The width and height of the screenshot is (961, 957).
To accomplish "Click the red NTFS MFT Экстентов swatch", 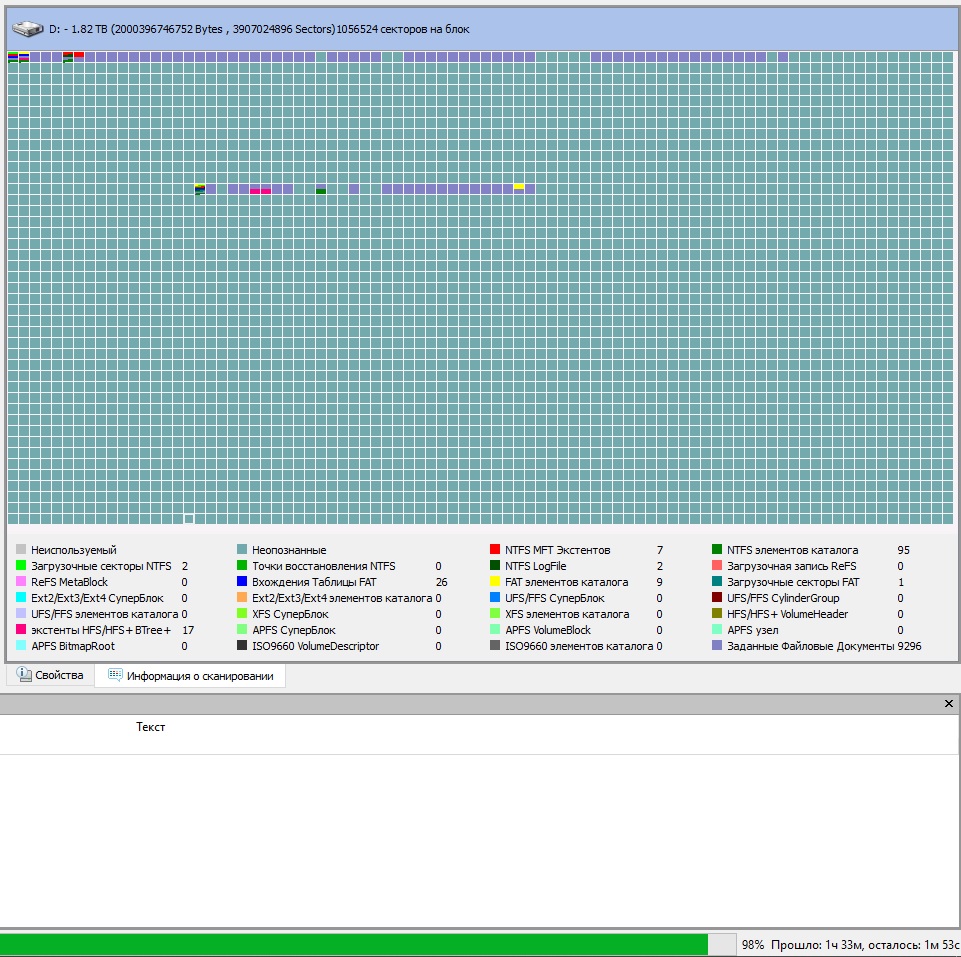I will pyautogui.click(x=495, y=550).
